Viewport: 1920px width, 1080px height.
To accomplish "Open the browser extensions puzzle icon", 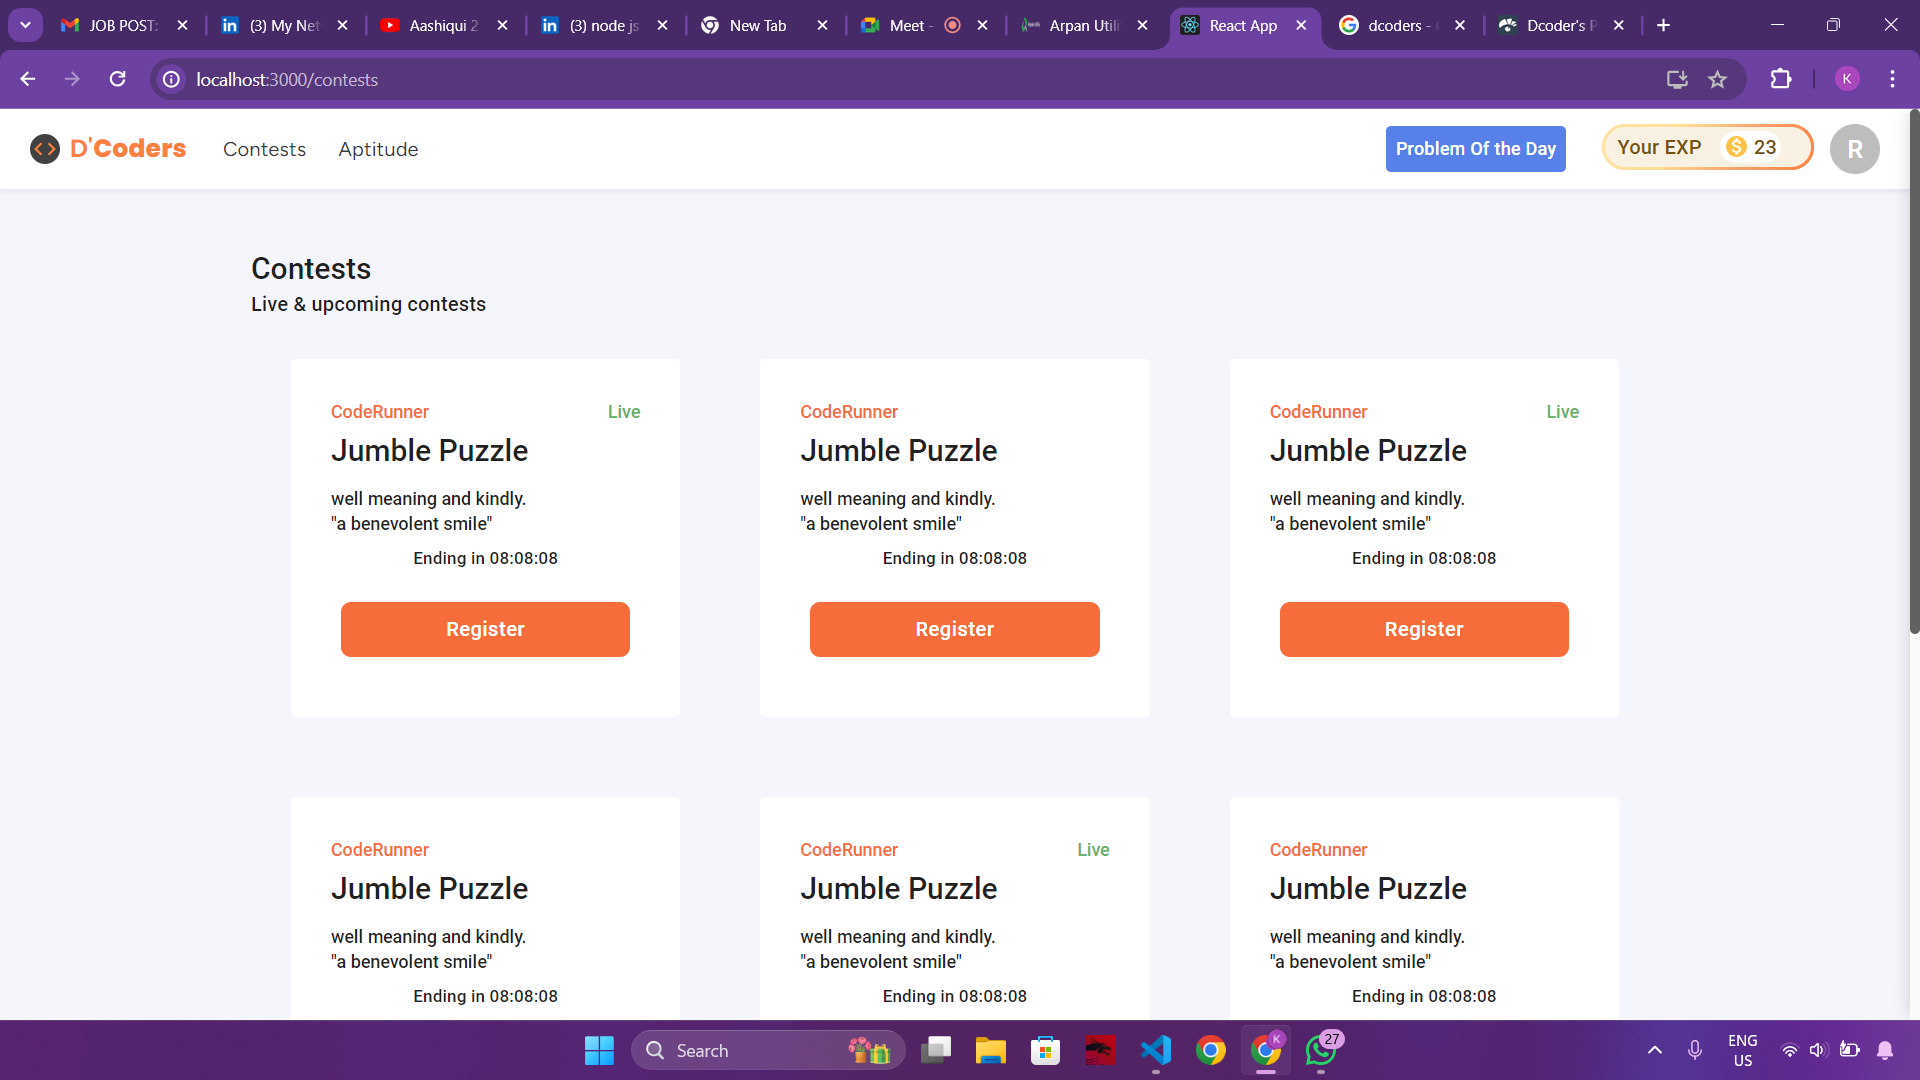I will click(1781, 79).
